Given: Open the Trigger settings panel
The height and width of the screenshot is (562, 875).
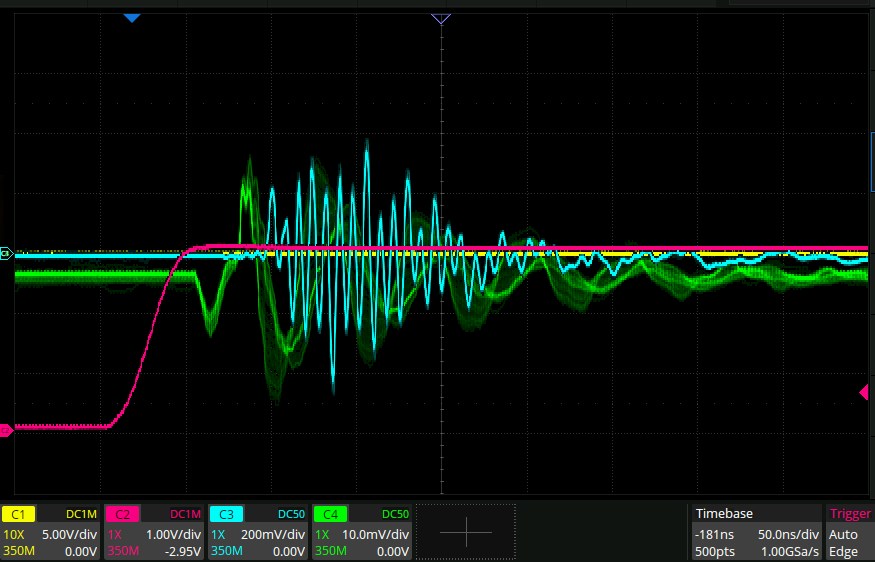Looking at the screenshot, I should [849, 514].
